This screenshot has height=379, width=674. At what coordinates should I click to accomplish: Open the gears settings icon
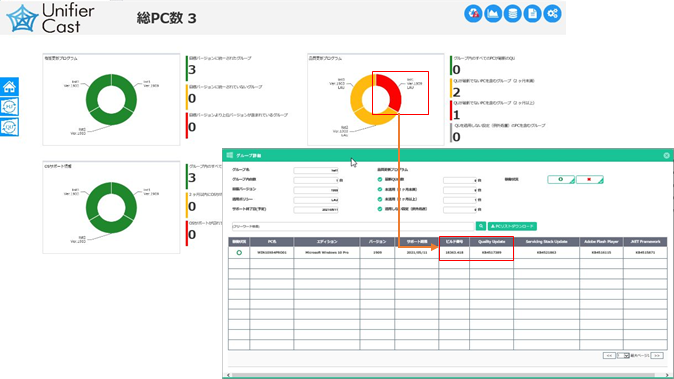pyautogui.click(x=552, y=14)
